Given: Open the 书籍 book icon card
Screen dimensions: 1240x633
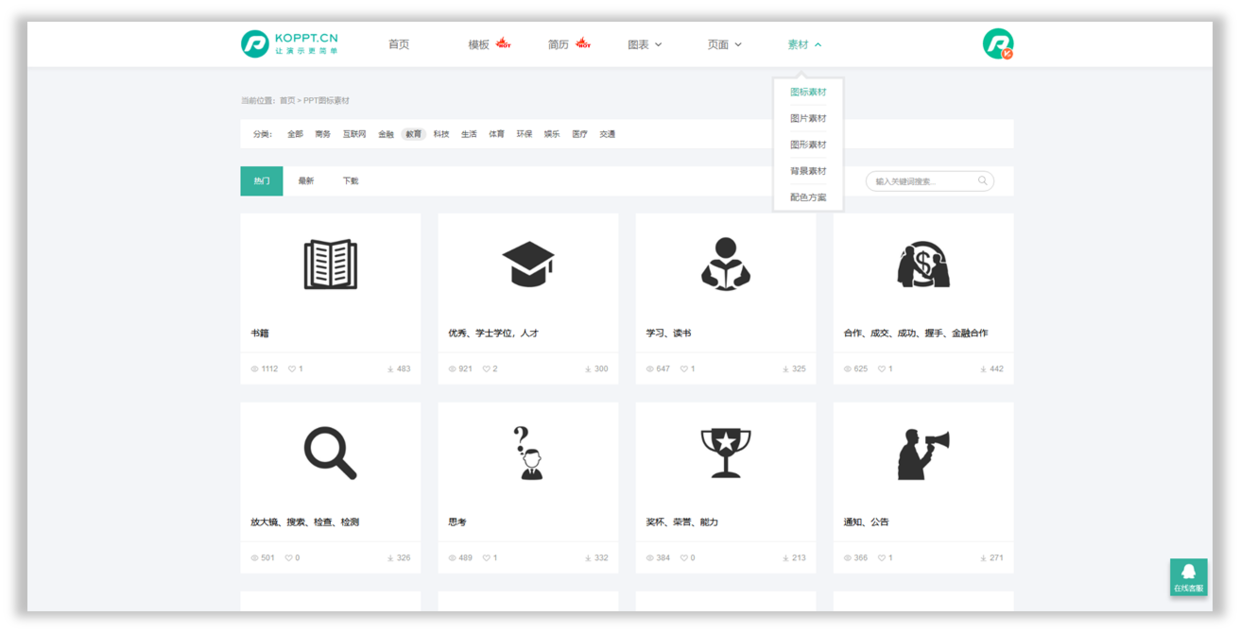Looking at the screenshot, I should click(330, 265).
